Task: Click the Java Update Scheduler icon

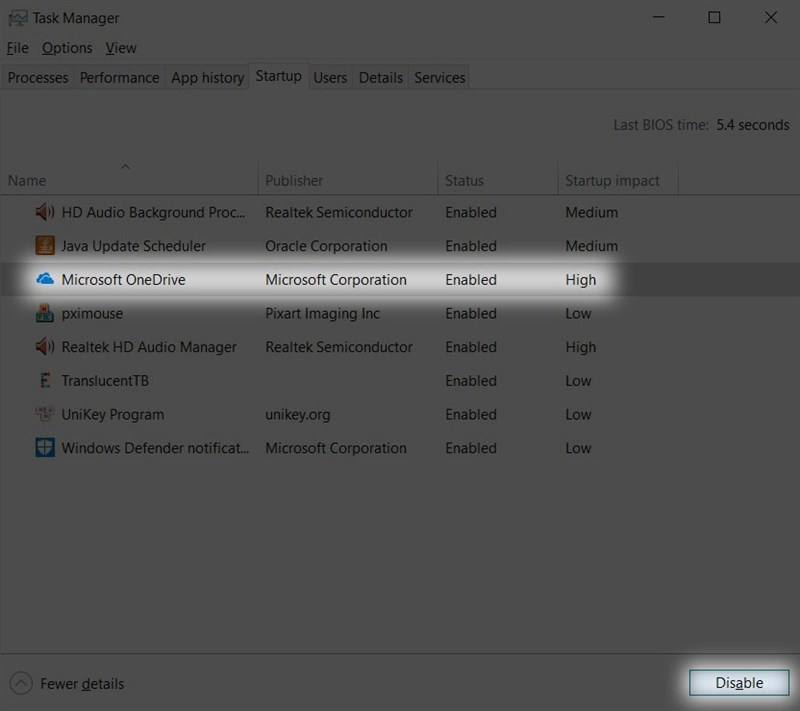Action: click(x=45, y=245)
